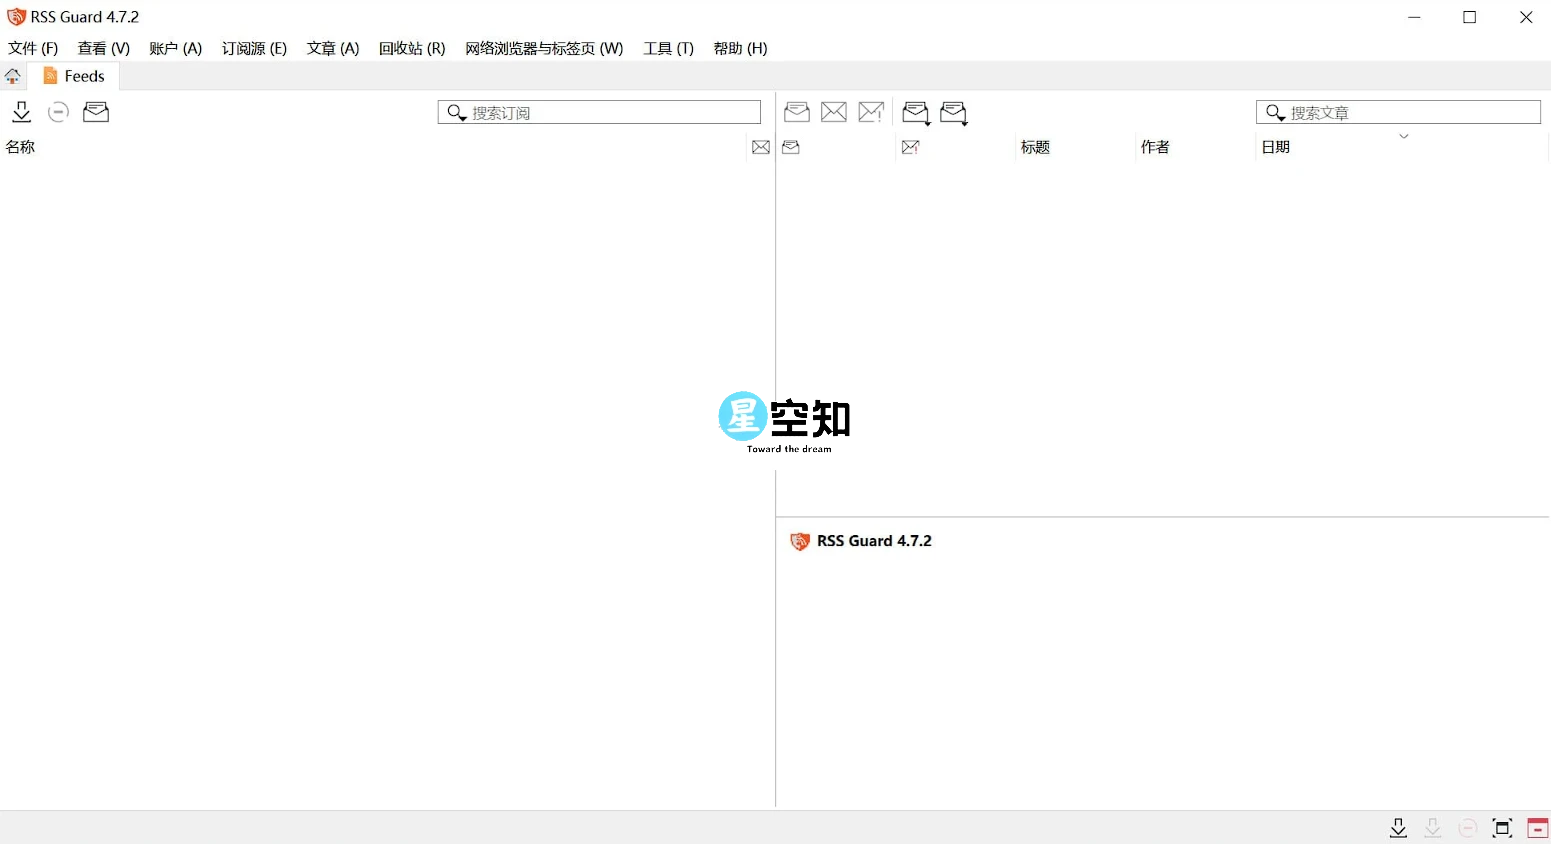Click the download icon in the status bar
The width and height of the screenshot is (1551, 844).
tap(1398, 828)
